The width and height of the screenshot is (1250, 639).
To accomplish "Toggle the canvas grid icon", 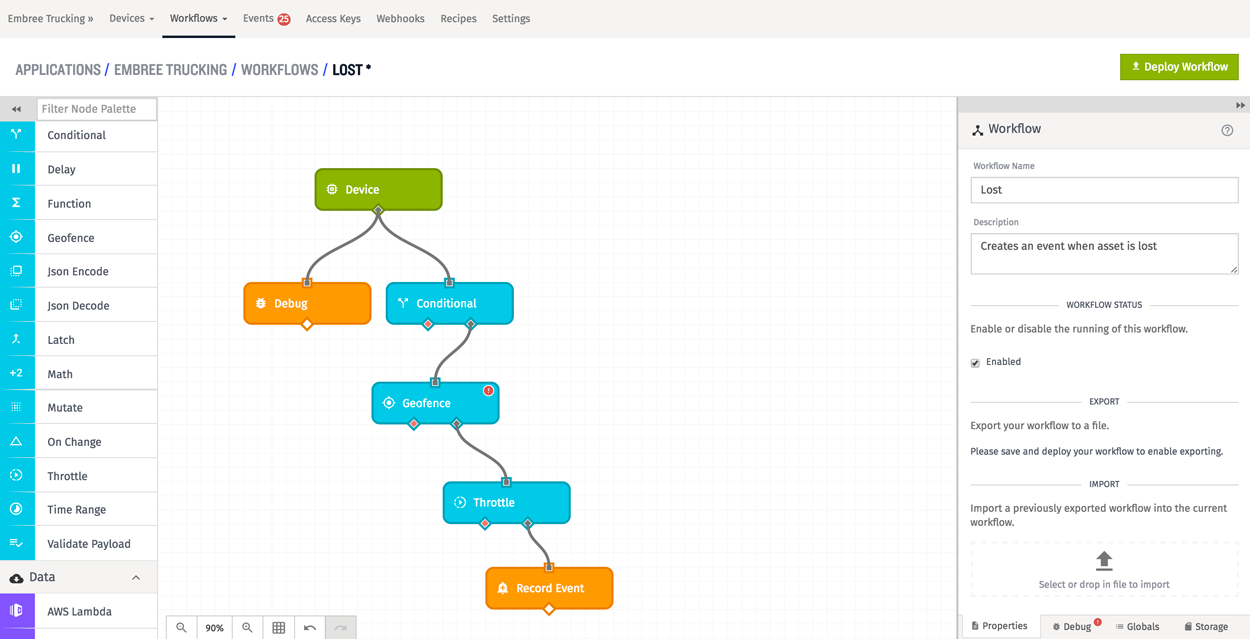I will (x=279, y=627).
